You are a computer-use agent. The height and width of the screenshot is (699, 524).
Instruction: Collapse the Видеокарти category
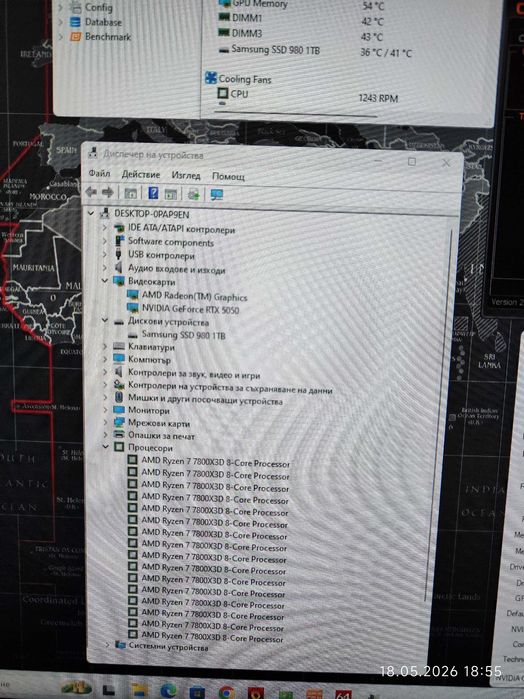coord(105,280)
